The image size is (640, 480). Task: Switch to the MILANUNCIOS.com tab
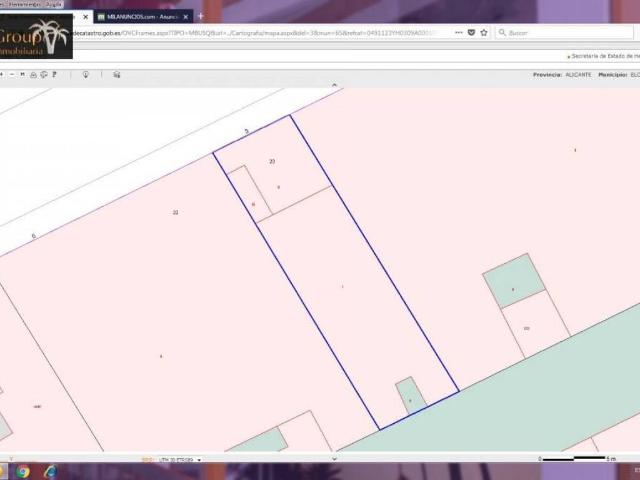coord(140,16)
